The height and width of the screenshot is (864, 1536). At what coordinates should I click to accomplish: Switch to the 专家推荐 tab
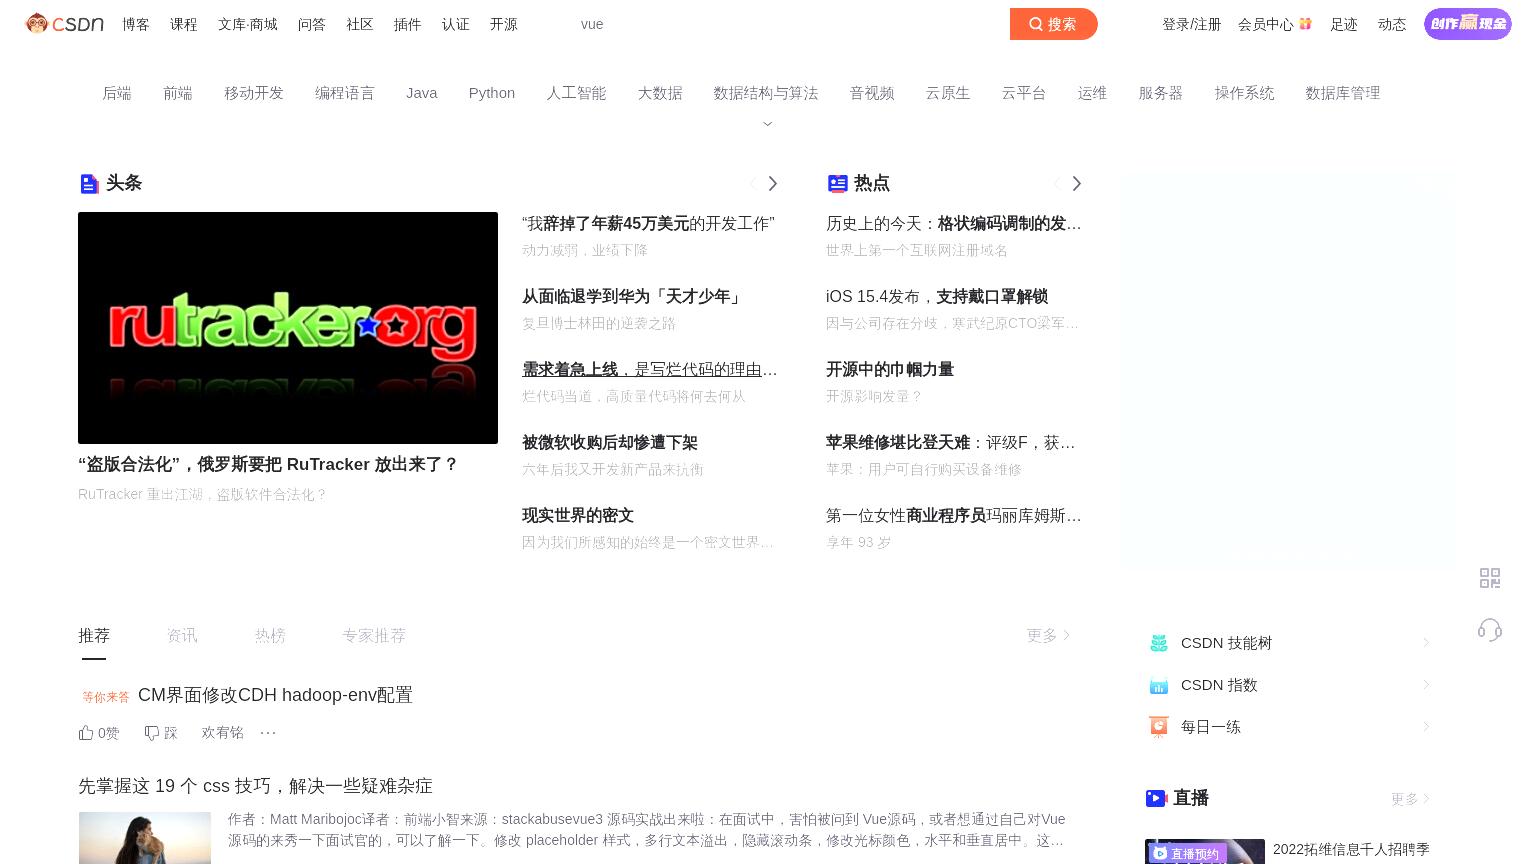click(374, 635)
